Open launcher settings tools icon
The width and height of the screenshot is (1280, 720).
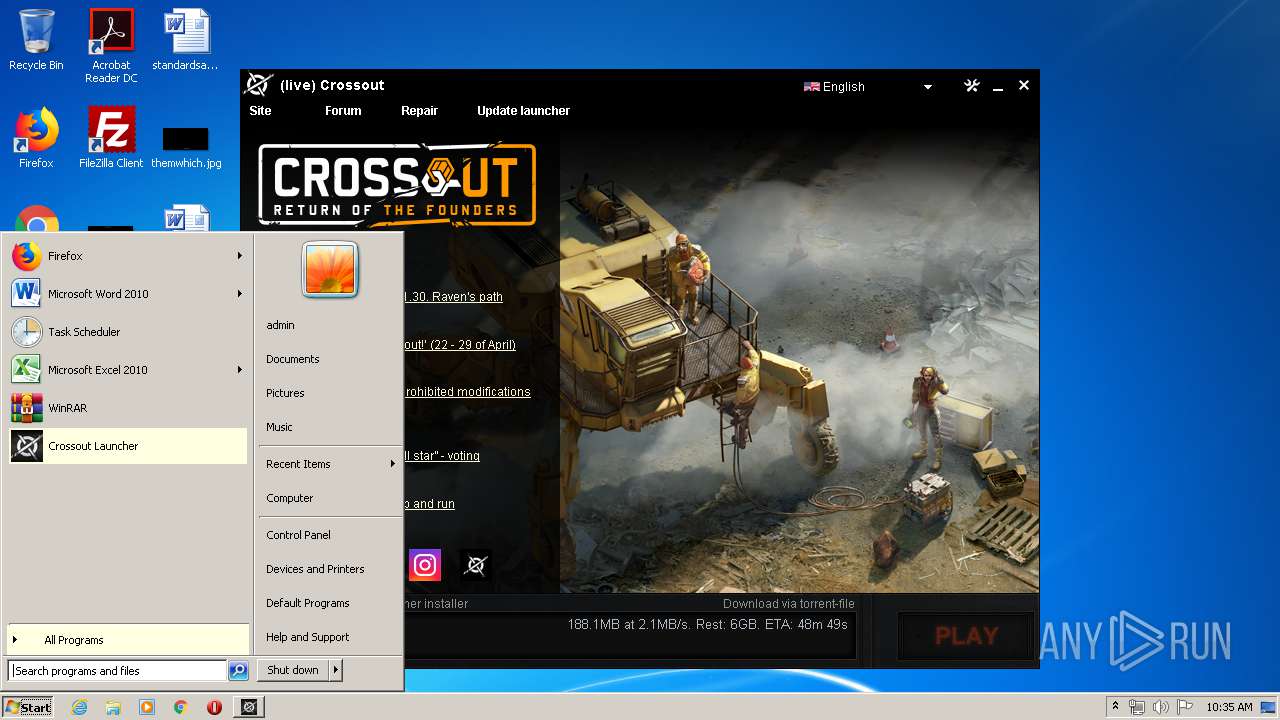click(x=971, y=86)
